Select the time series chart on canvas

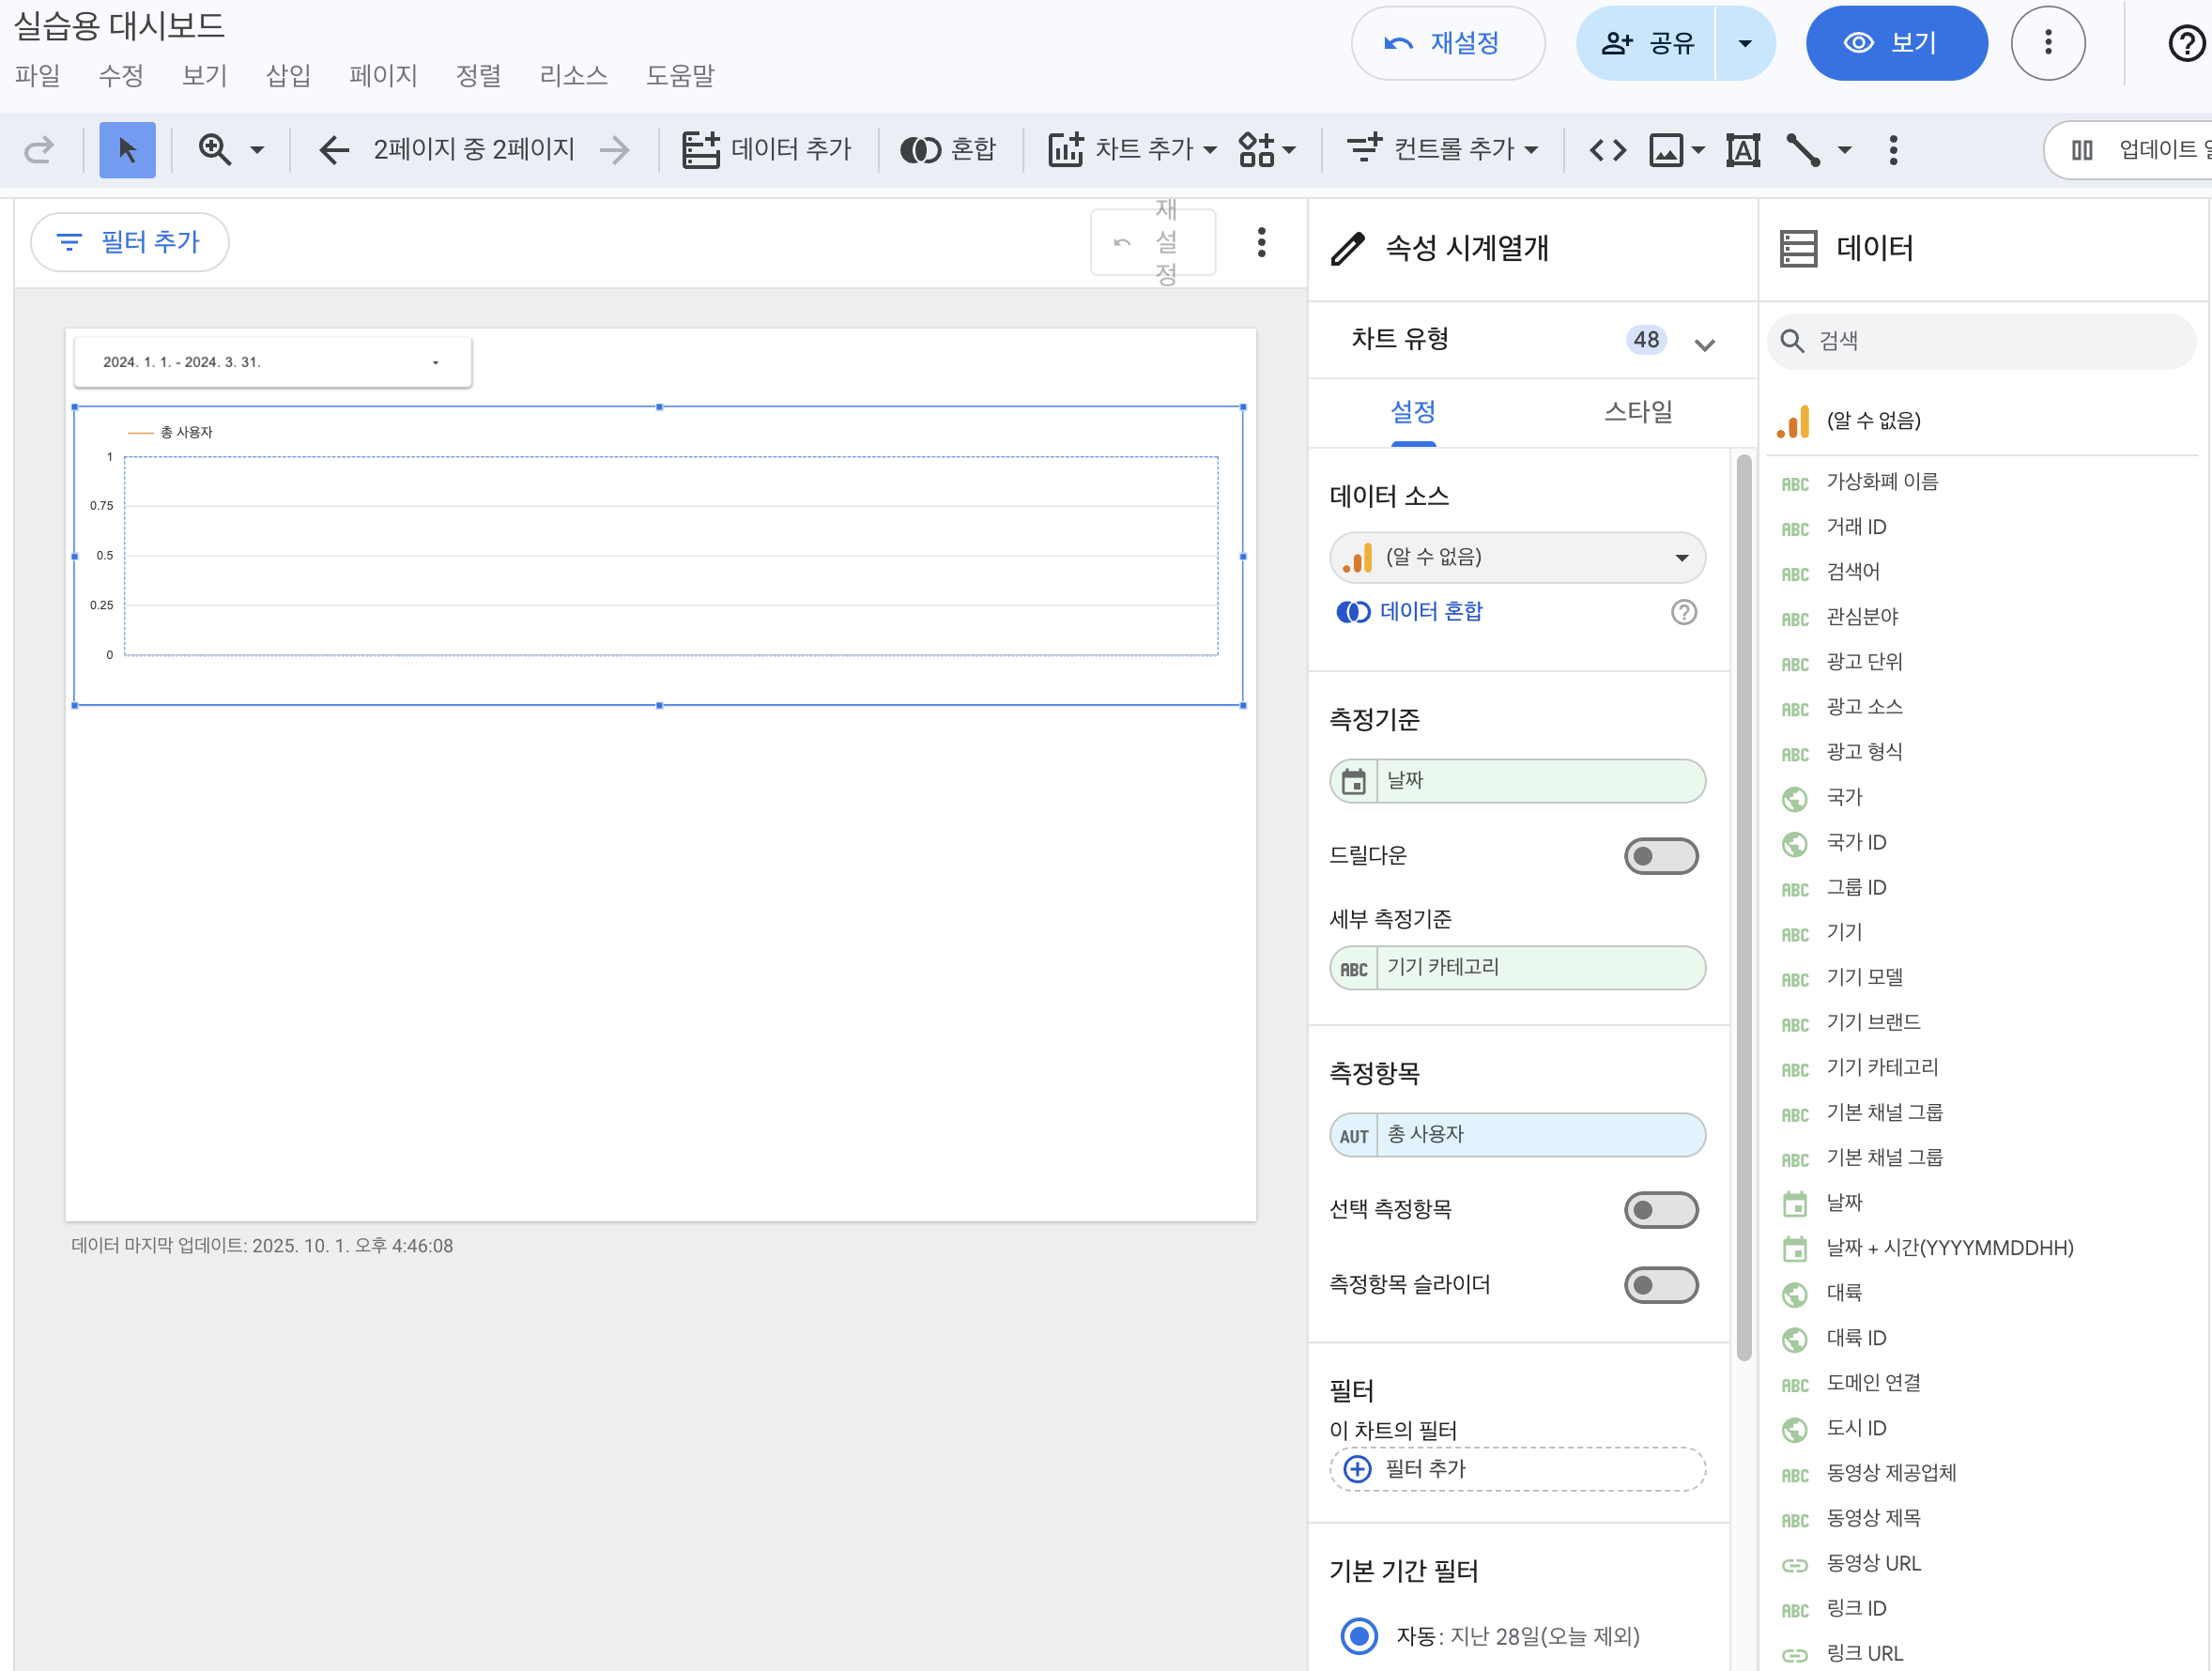coord(659,556)
